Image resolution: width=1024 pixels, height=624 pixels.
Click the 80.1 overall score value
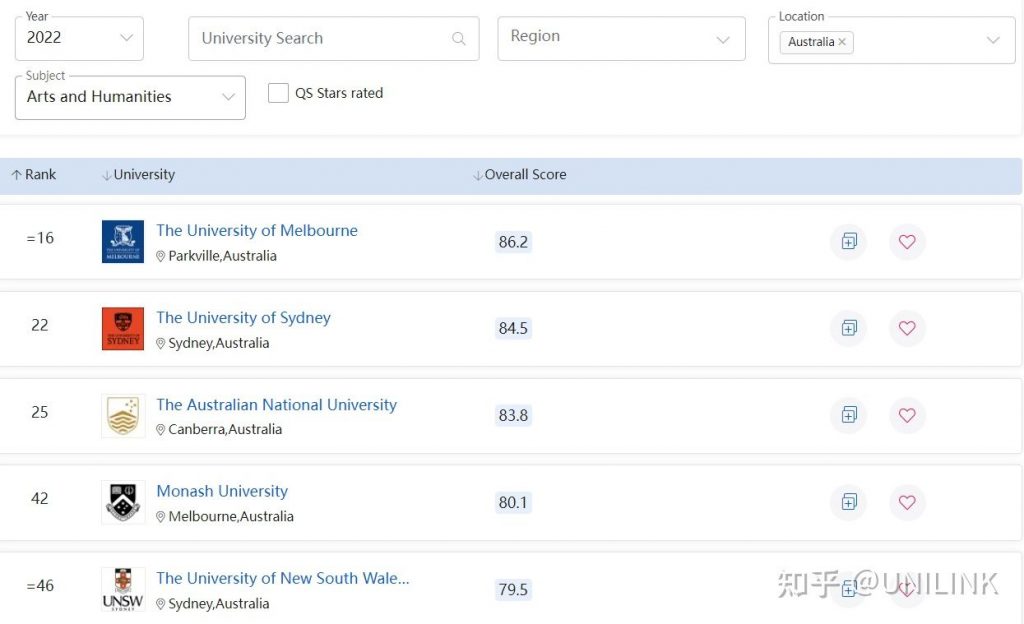pyautogui.click(x=513, y=503)
